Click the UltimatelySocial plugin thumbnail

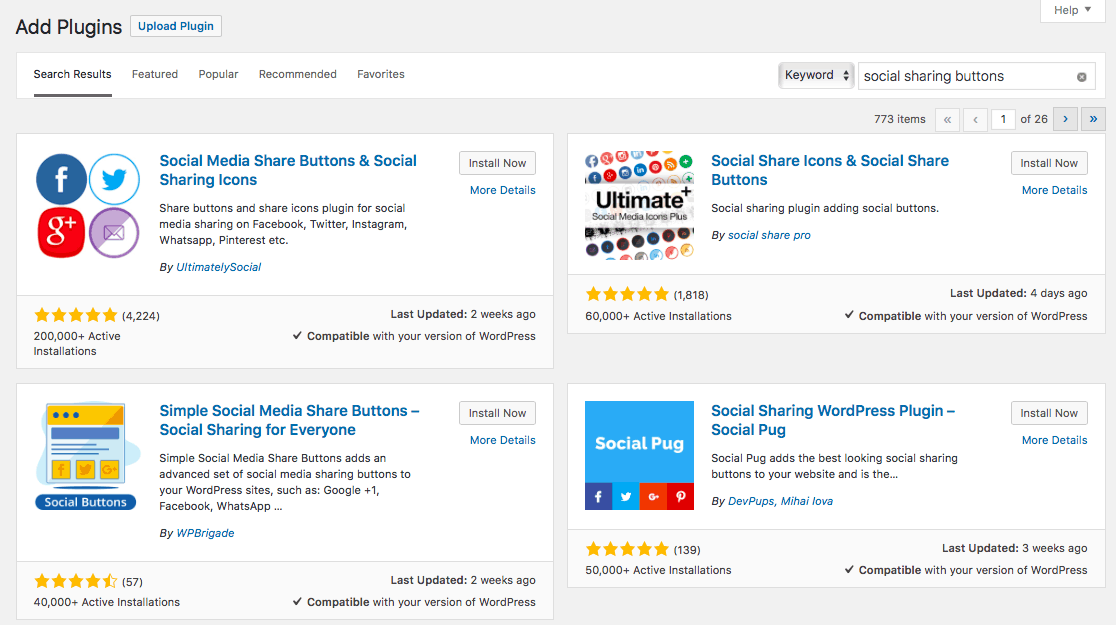(x=88, y=206)
